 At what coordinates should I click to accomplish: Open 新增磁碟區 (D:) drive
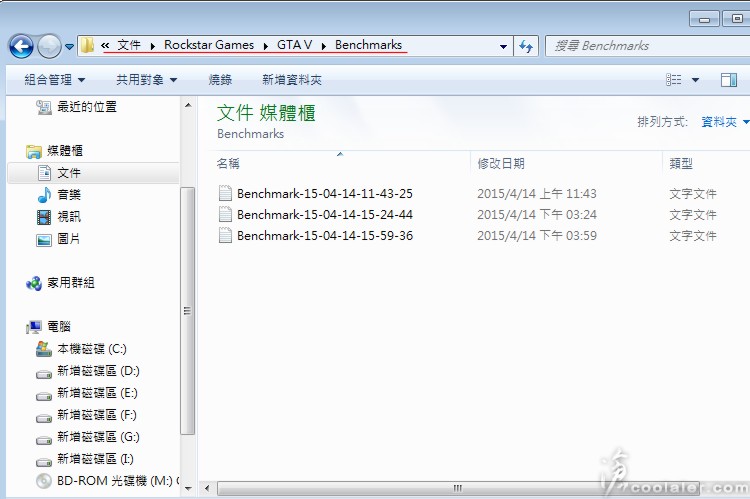coord(99,371)
